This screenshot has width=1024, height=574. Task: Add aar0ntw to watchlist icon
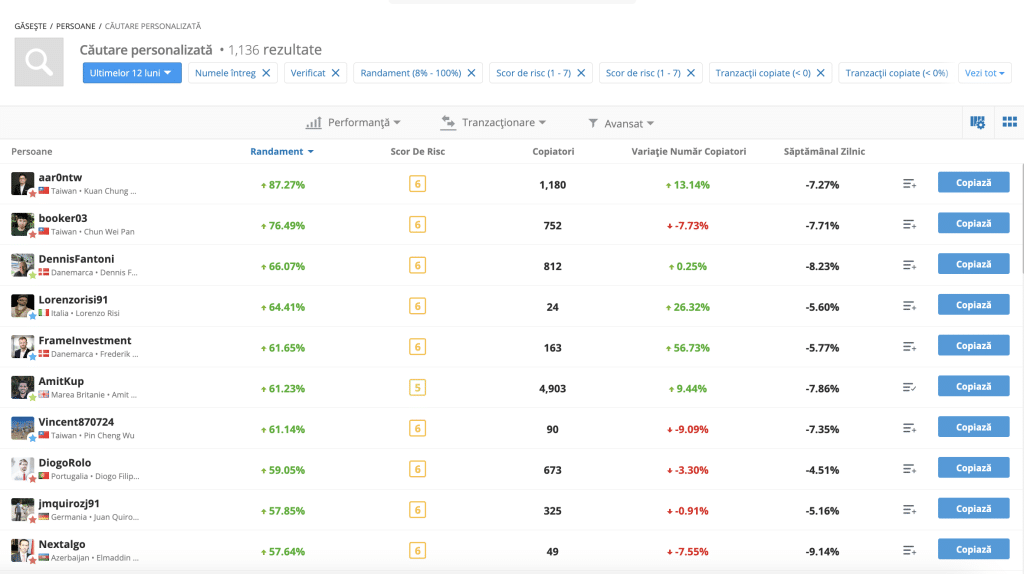(909, 184)
